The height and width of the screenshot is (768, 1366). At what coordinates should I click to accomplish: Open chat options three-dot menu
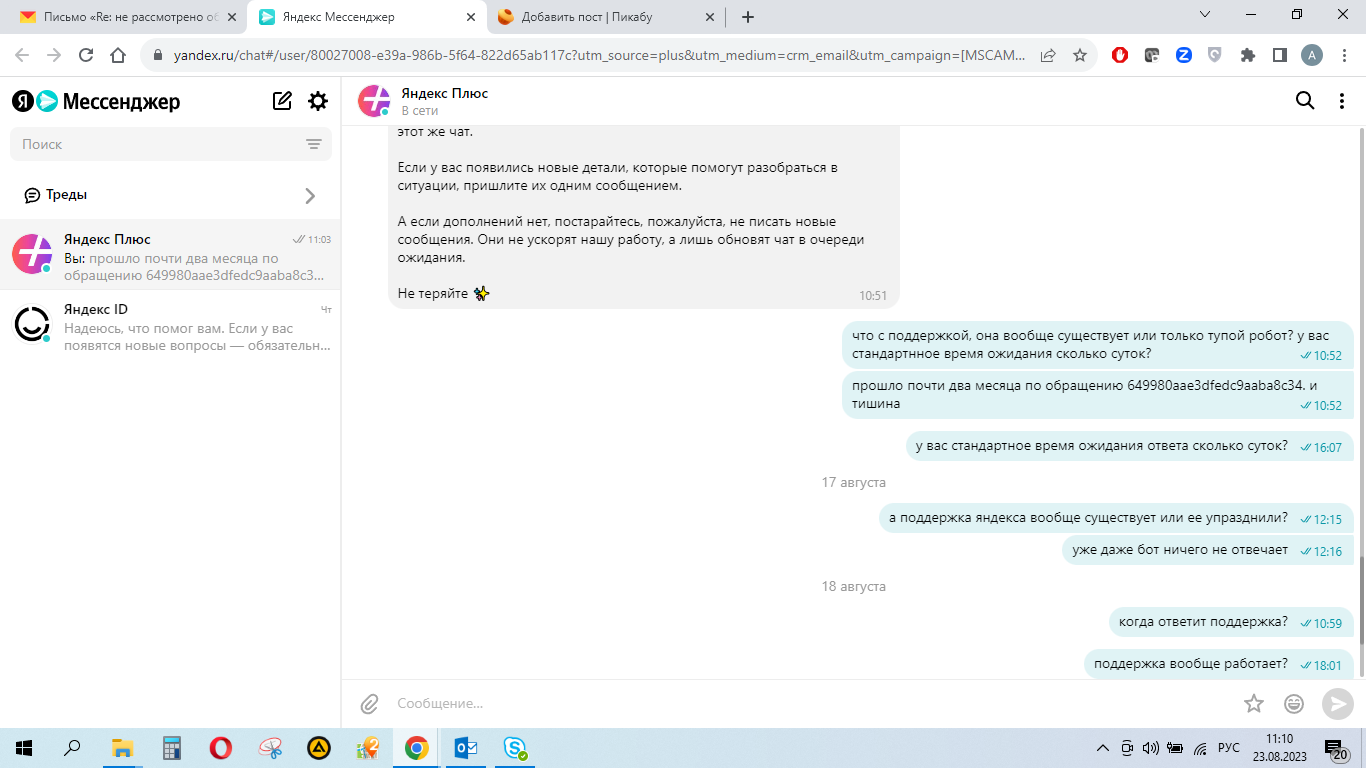pyautogui.click(x=1342, y=101)
